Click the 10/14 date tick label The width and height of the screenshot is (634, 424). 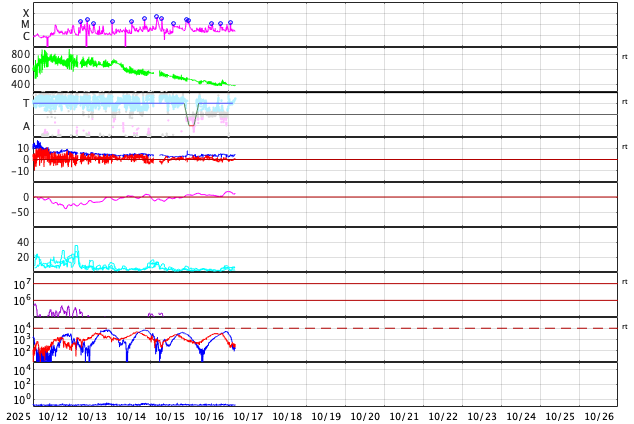tap(131, 416)
